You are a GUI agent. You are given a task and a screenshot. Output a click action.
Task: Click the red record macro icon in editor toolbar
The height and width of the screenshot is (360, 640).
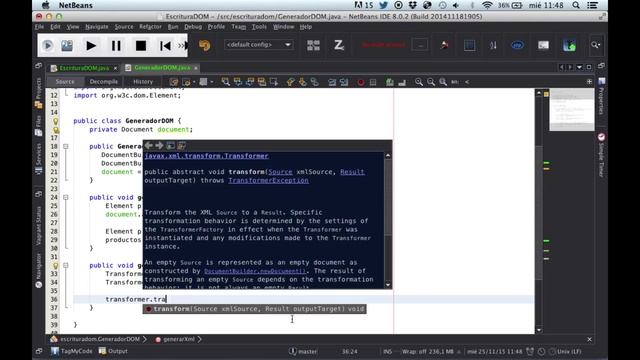(361, 82)
